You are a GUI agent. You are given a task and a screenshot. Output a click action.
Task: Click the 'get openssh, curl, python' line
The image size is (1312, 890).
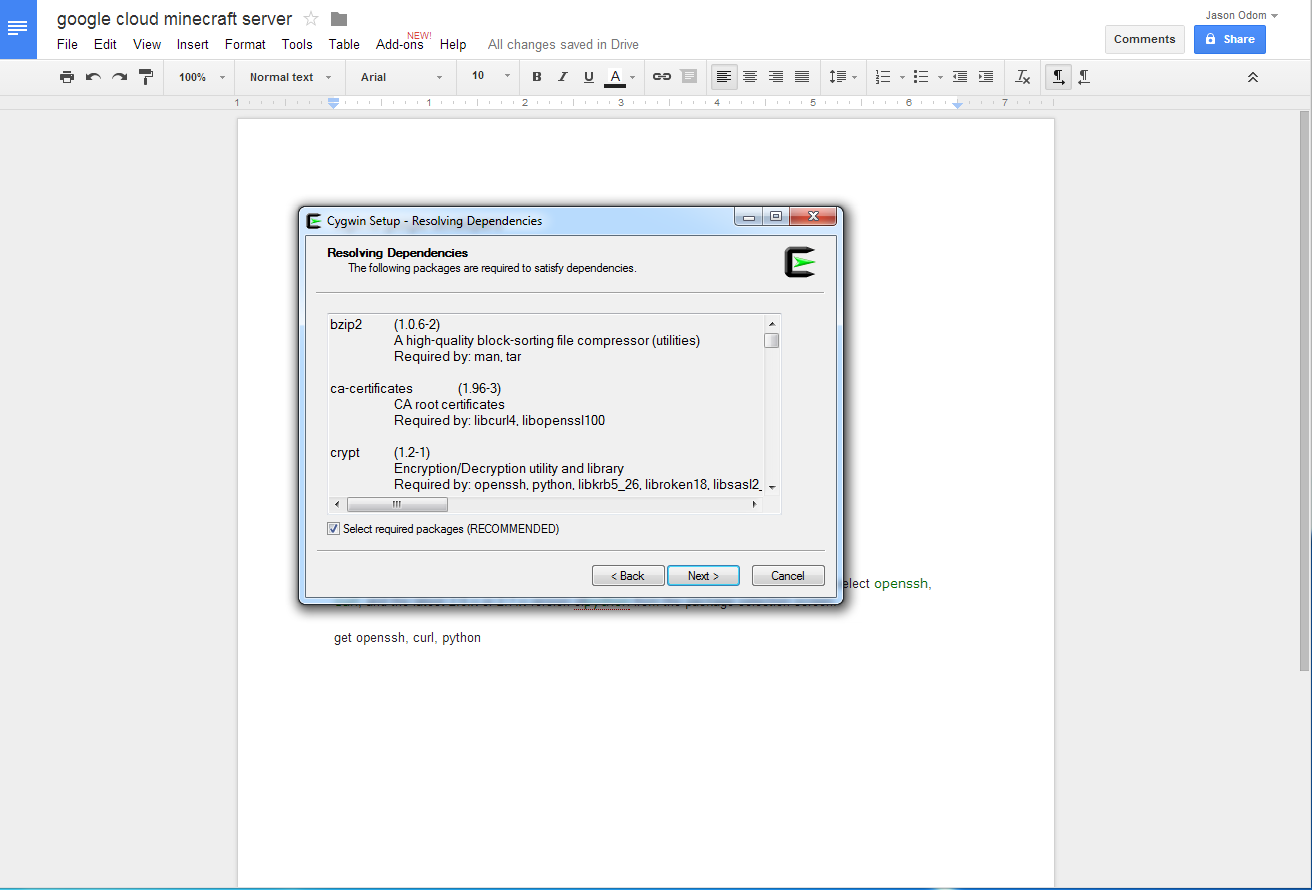pos(407,638)
